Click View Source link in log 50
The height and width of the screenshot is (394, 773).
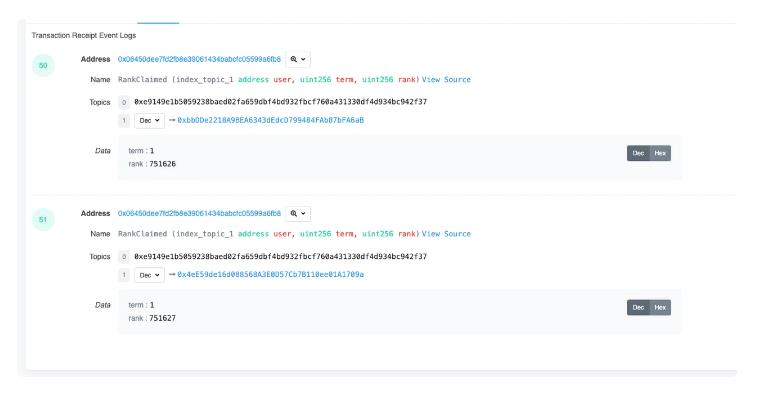tap(446, 79)
